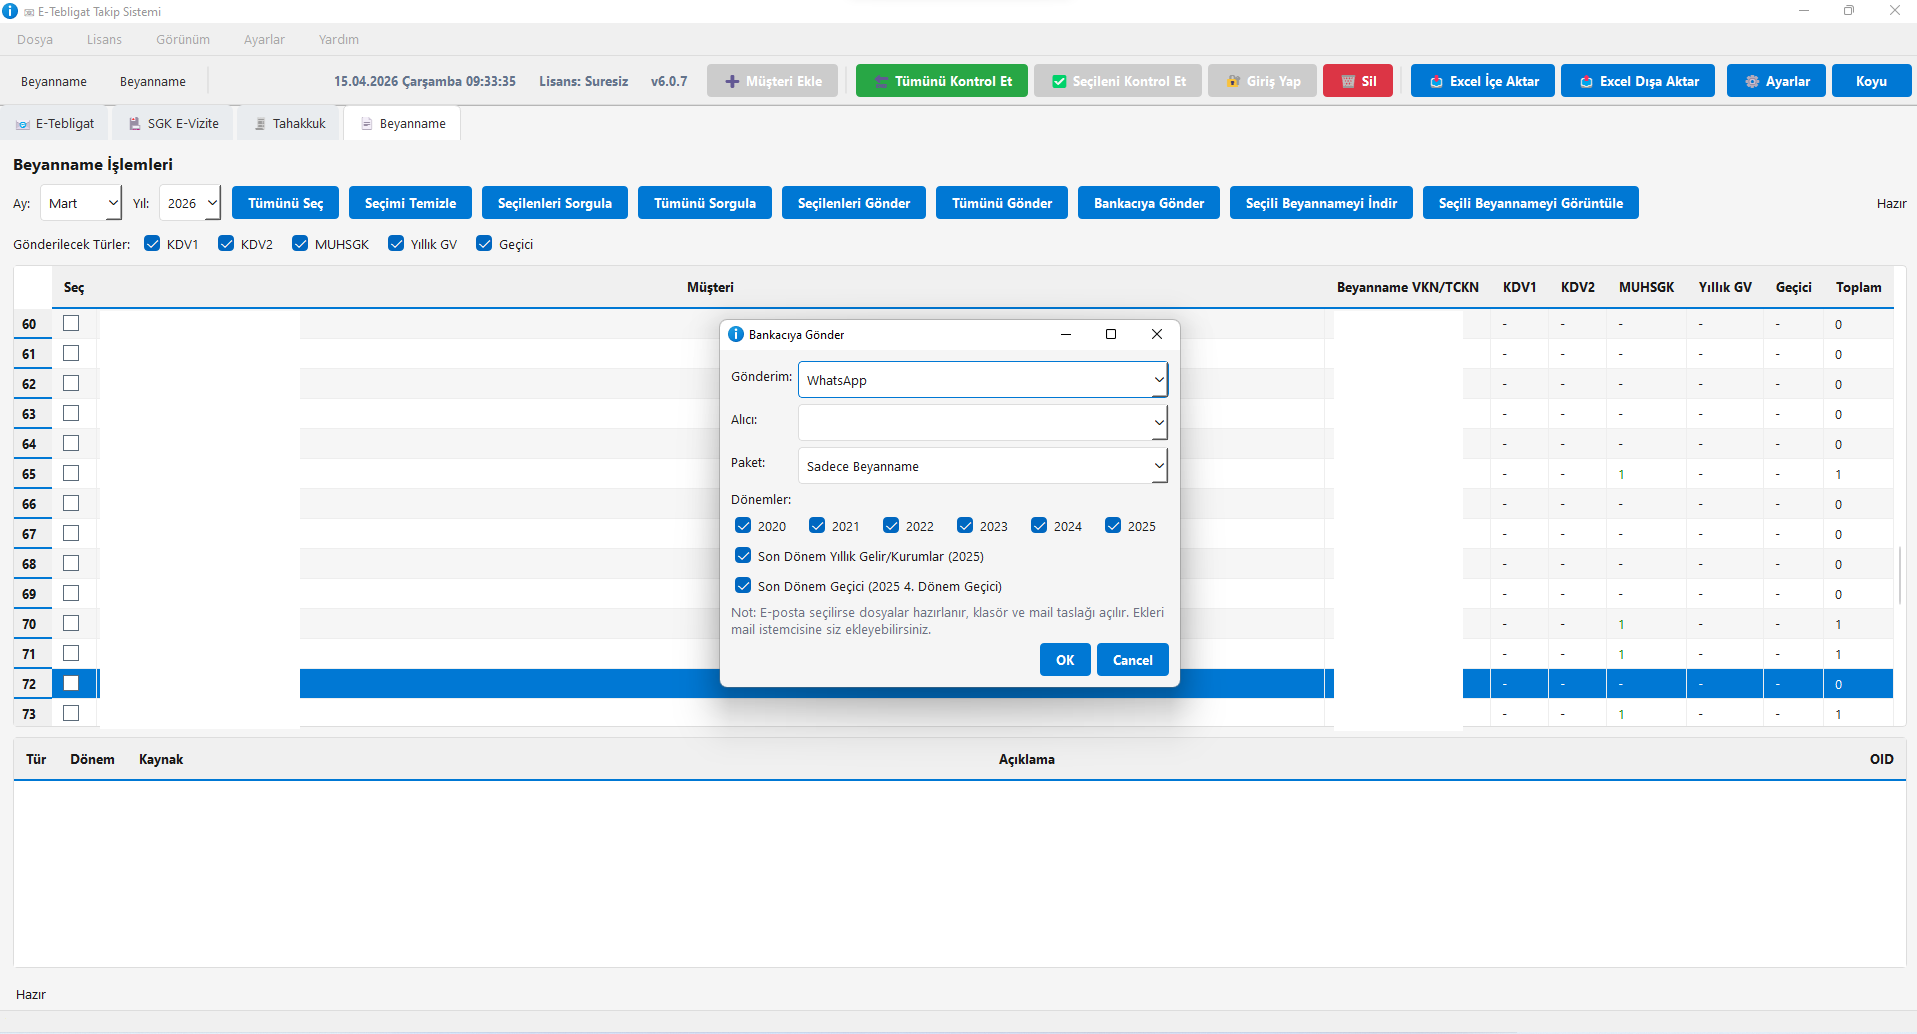Click the gear icon on Ayarlar button
The width and height of the screenshot is (1917, 1034).
click(1751, 82)
